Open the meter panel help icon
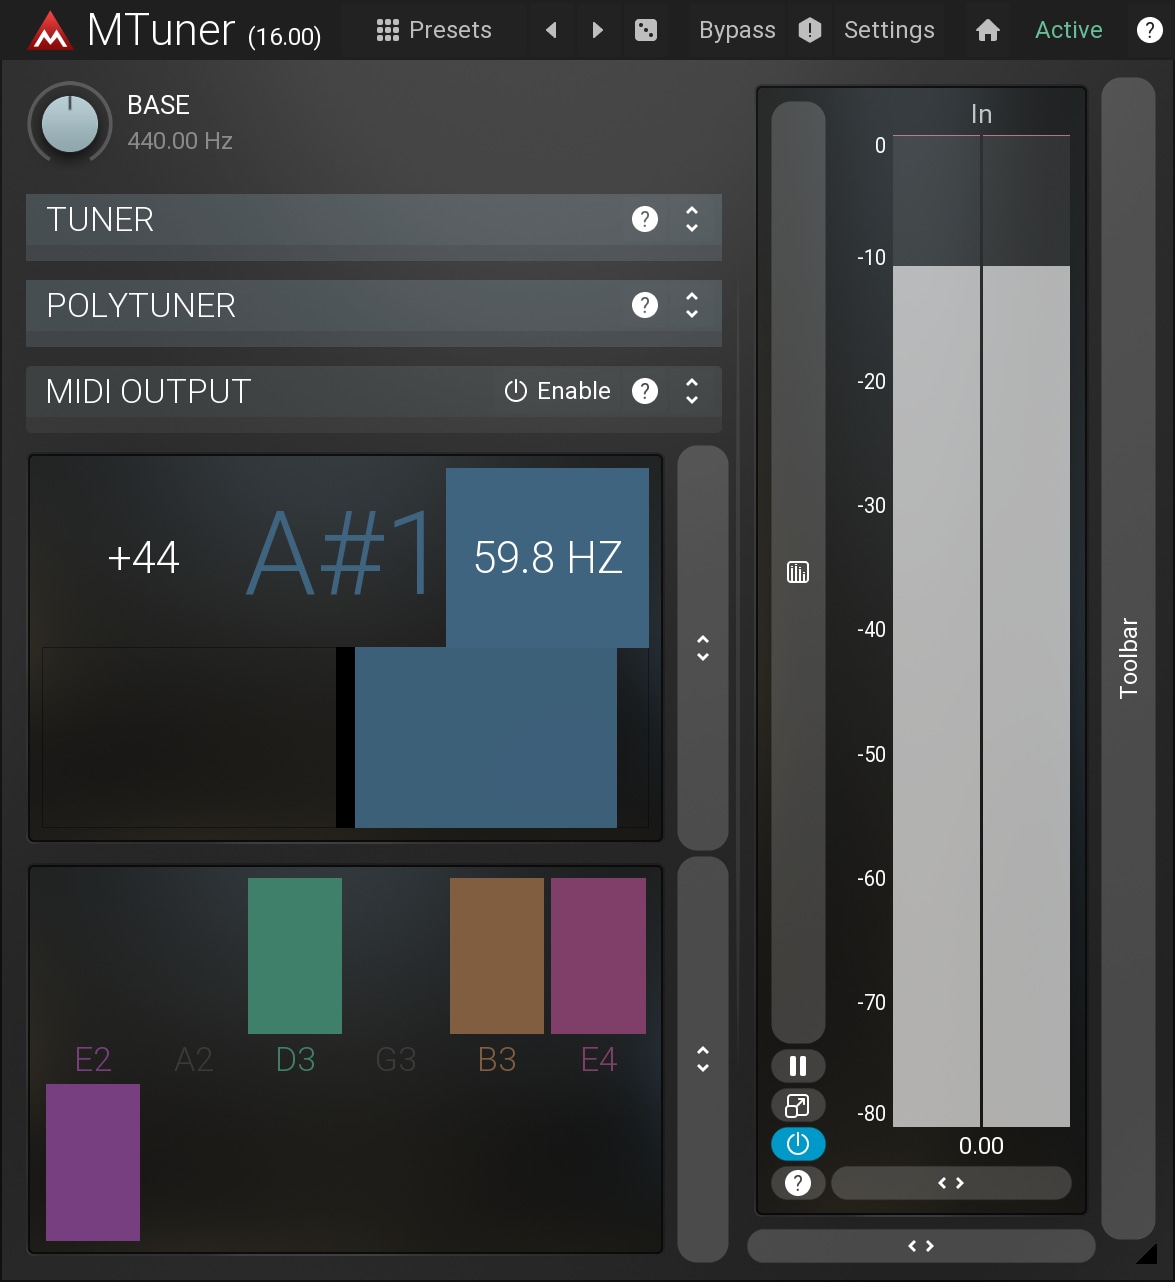Screen dimensions: 1175x1282 coord(798,1183)
